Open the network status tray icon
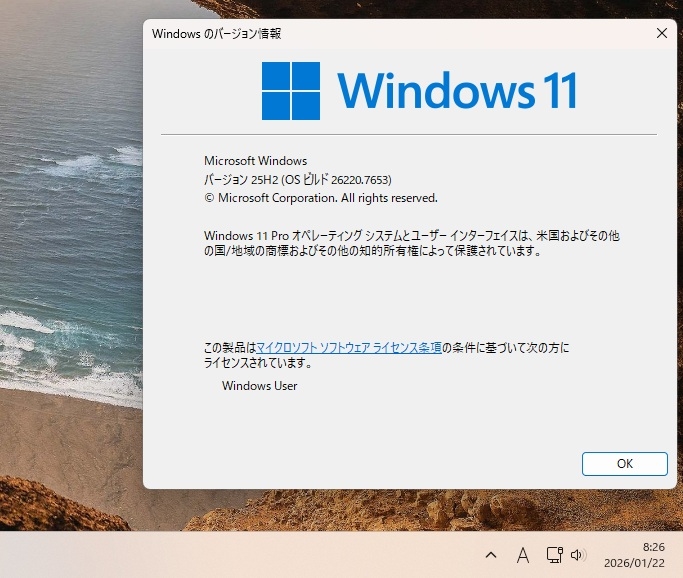The image size is (683, 578). (555, 555)
